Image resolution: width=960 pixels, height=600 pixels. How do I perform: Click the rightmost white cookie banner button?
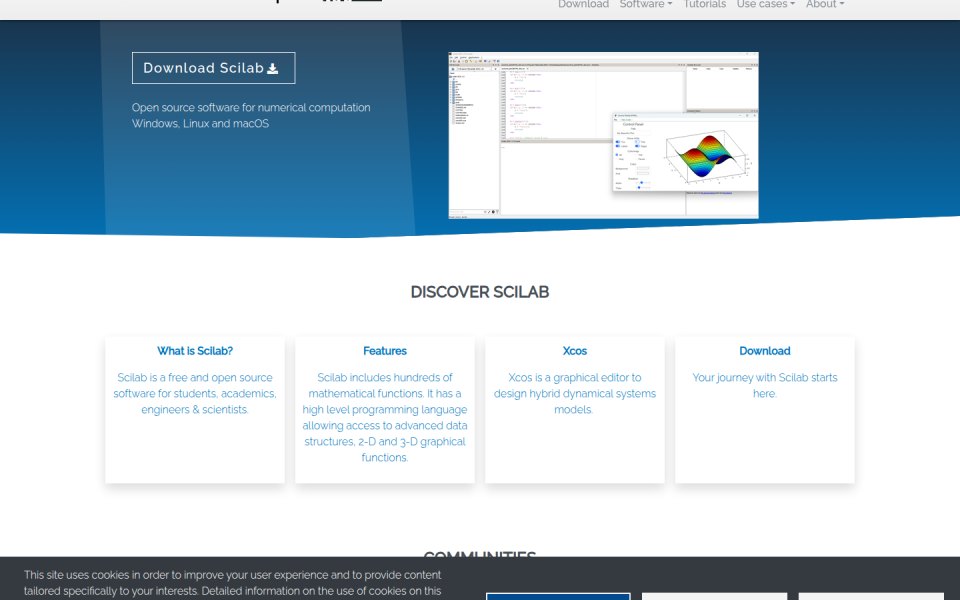click(871, 596)
